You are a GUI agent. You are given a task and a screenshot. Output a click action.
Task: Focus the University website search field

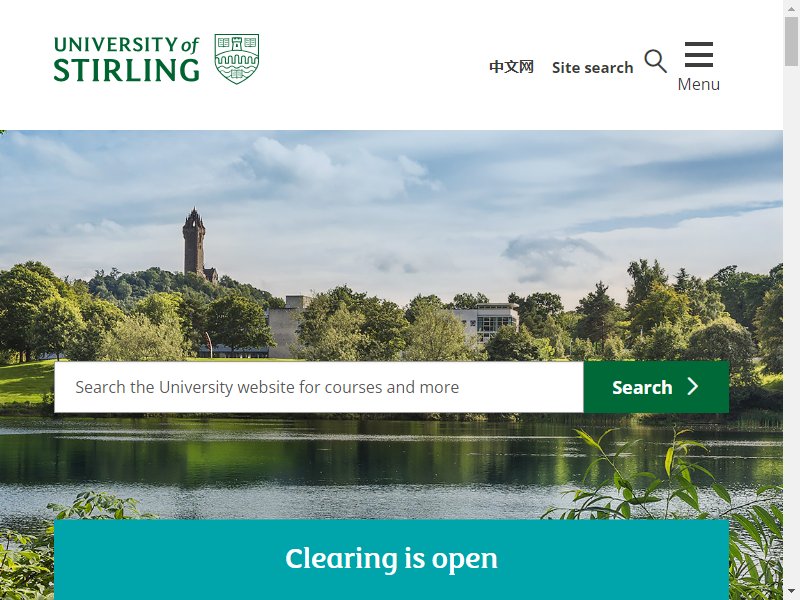pos(319,387)
